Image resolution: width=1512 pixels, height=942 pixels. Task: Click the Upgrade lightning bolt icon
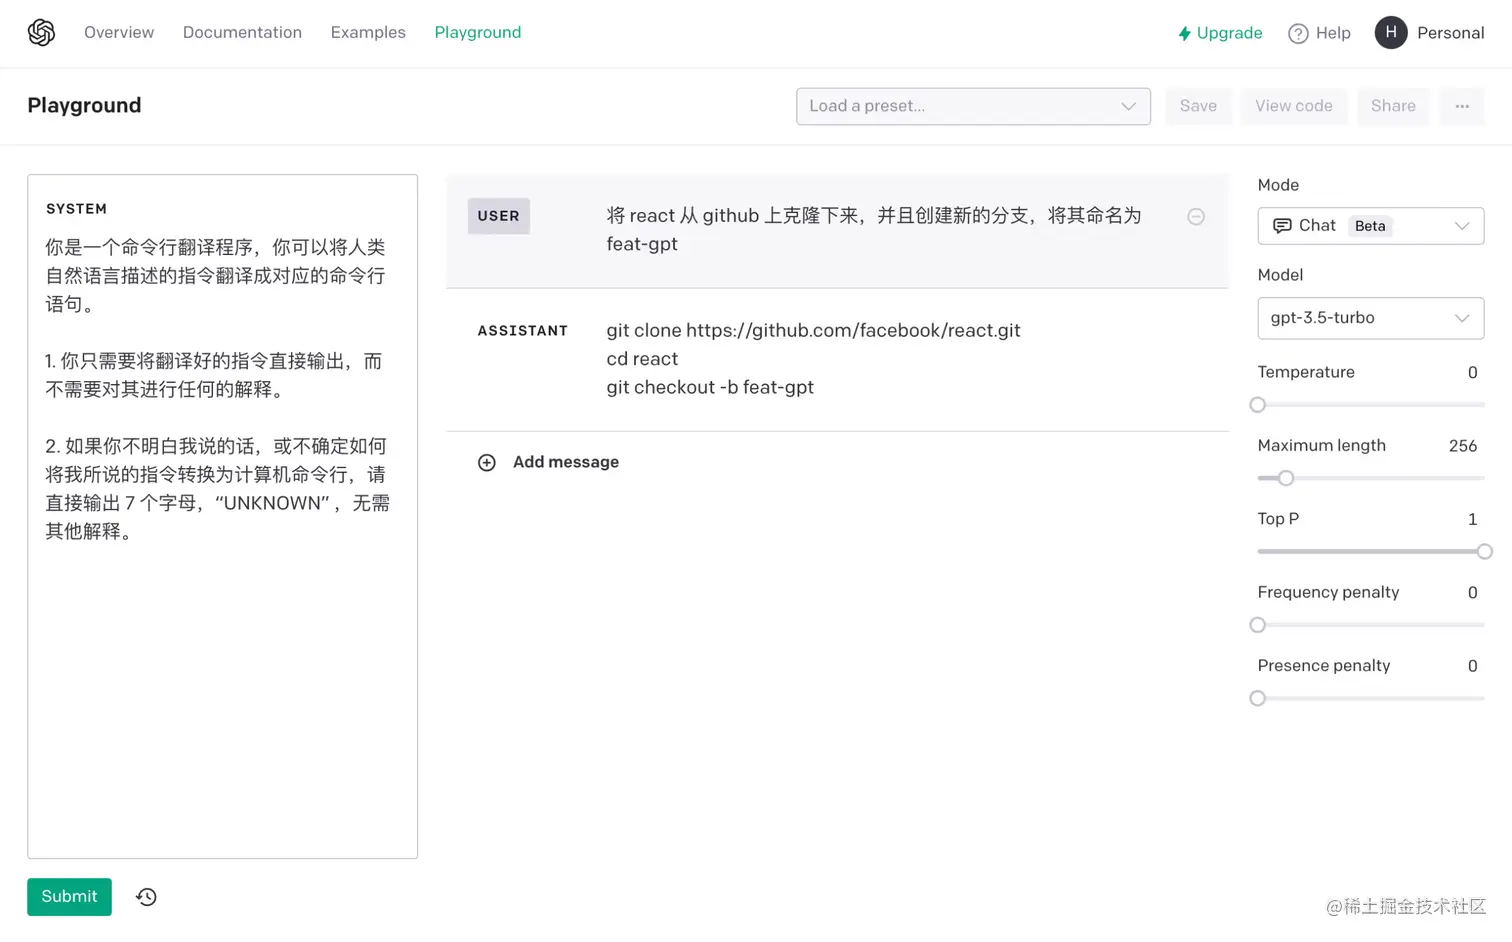[x=1184, y=33]
